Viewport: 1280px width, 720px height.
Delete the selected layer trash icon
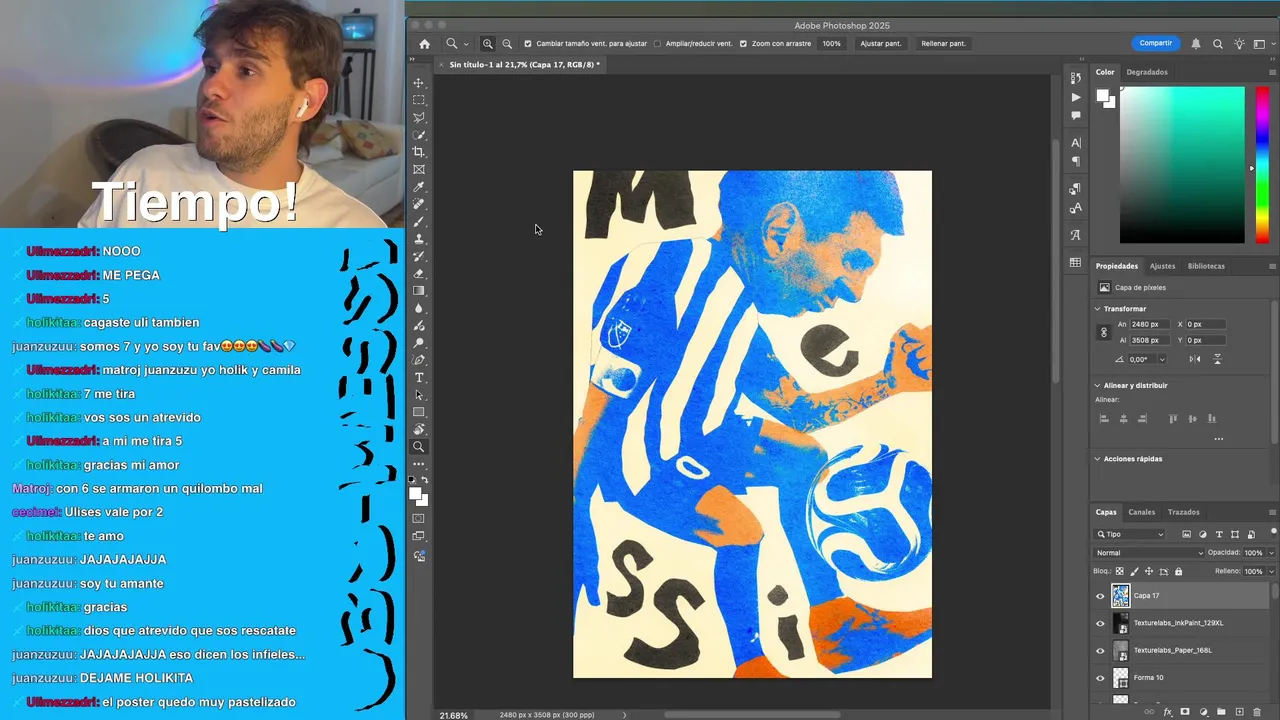pos(1257,712)
